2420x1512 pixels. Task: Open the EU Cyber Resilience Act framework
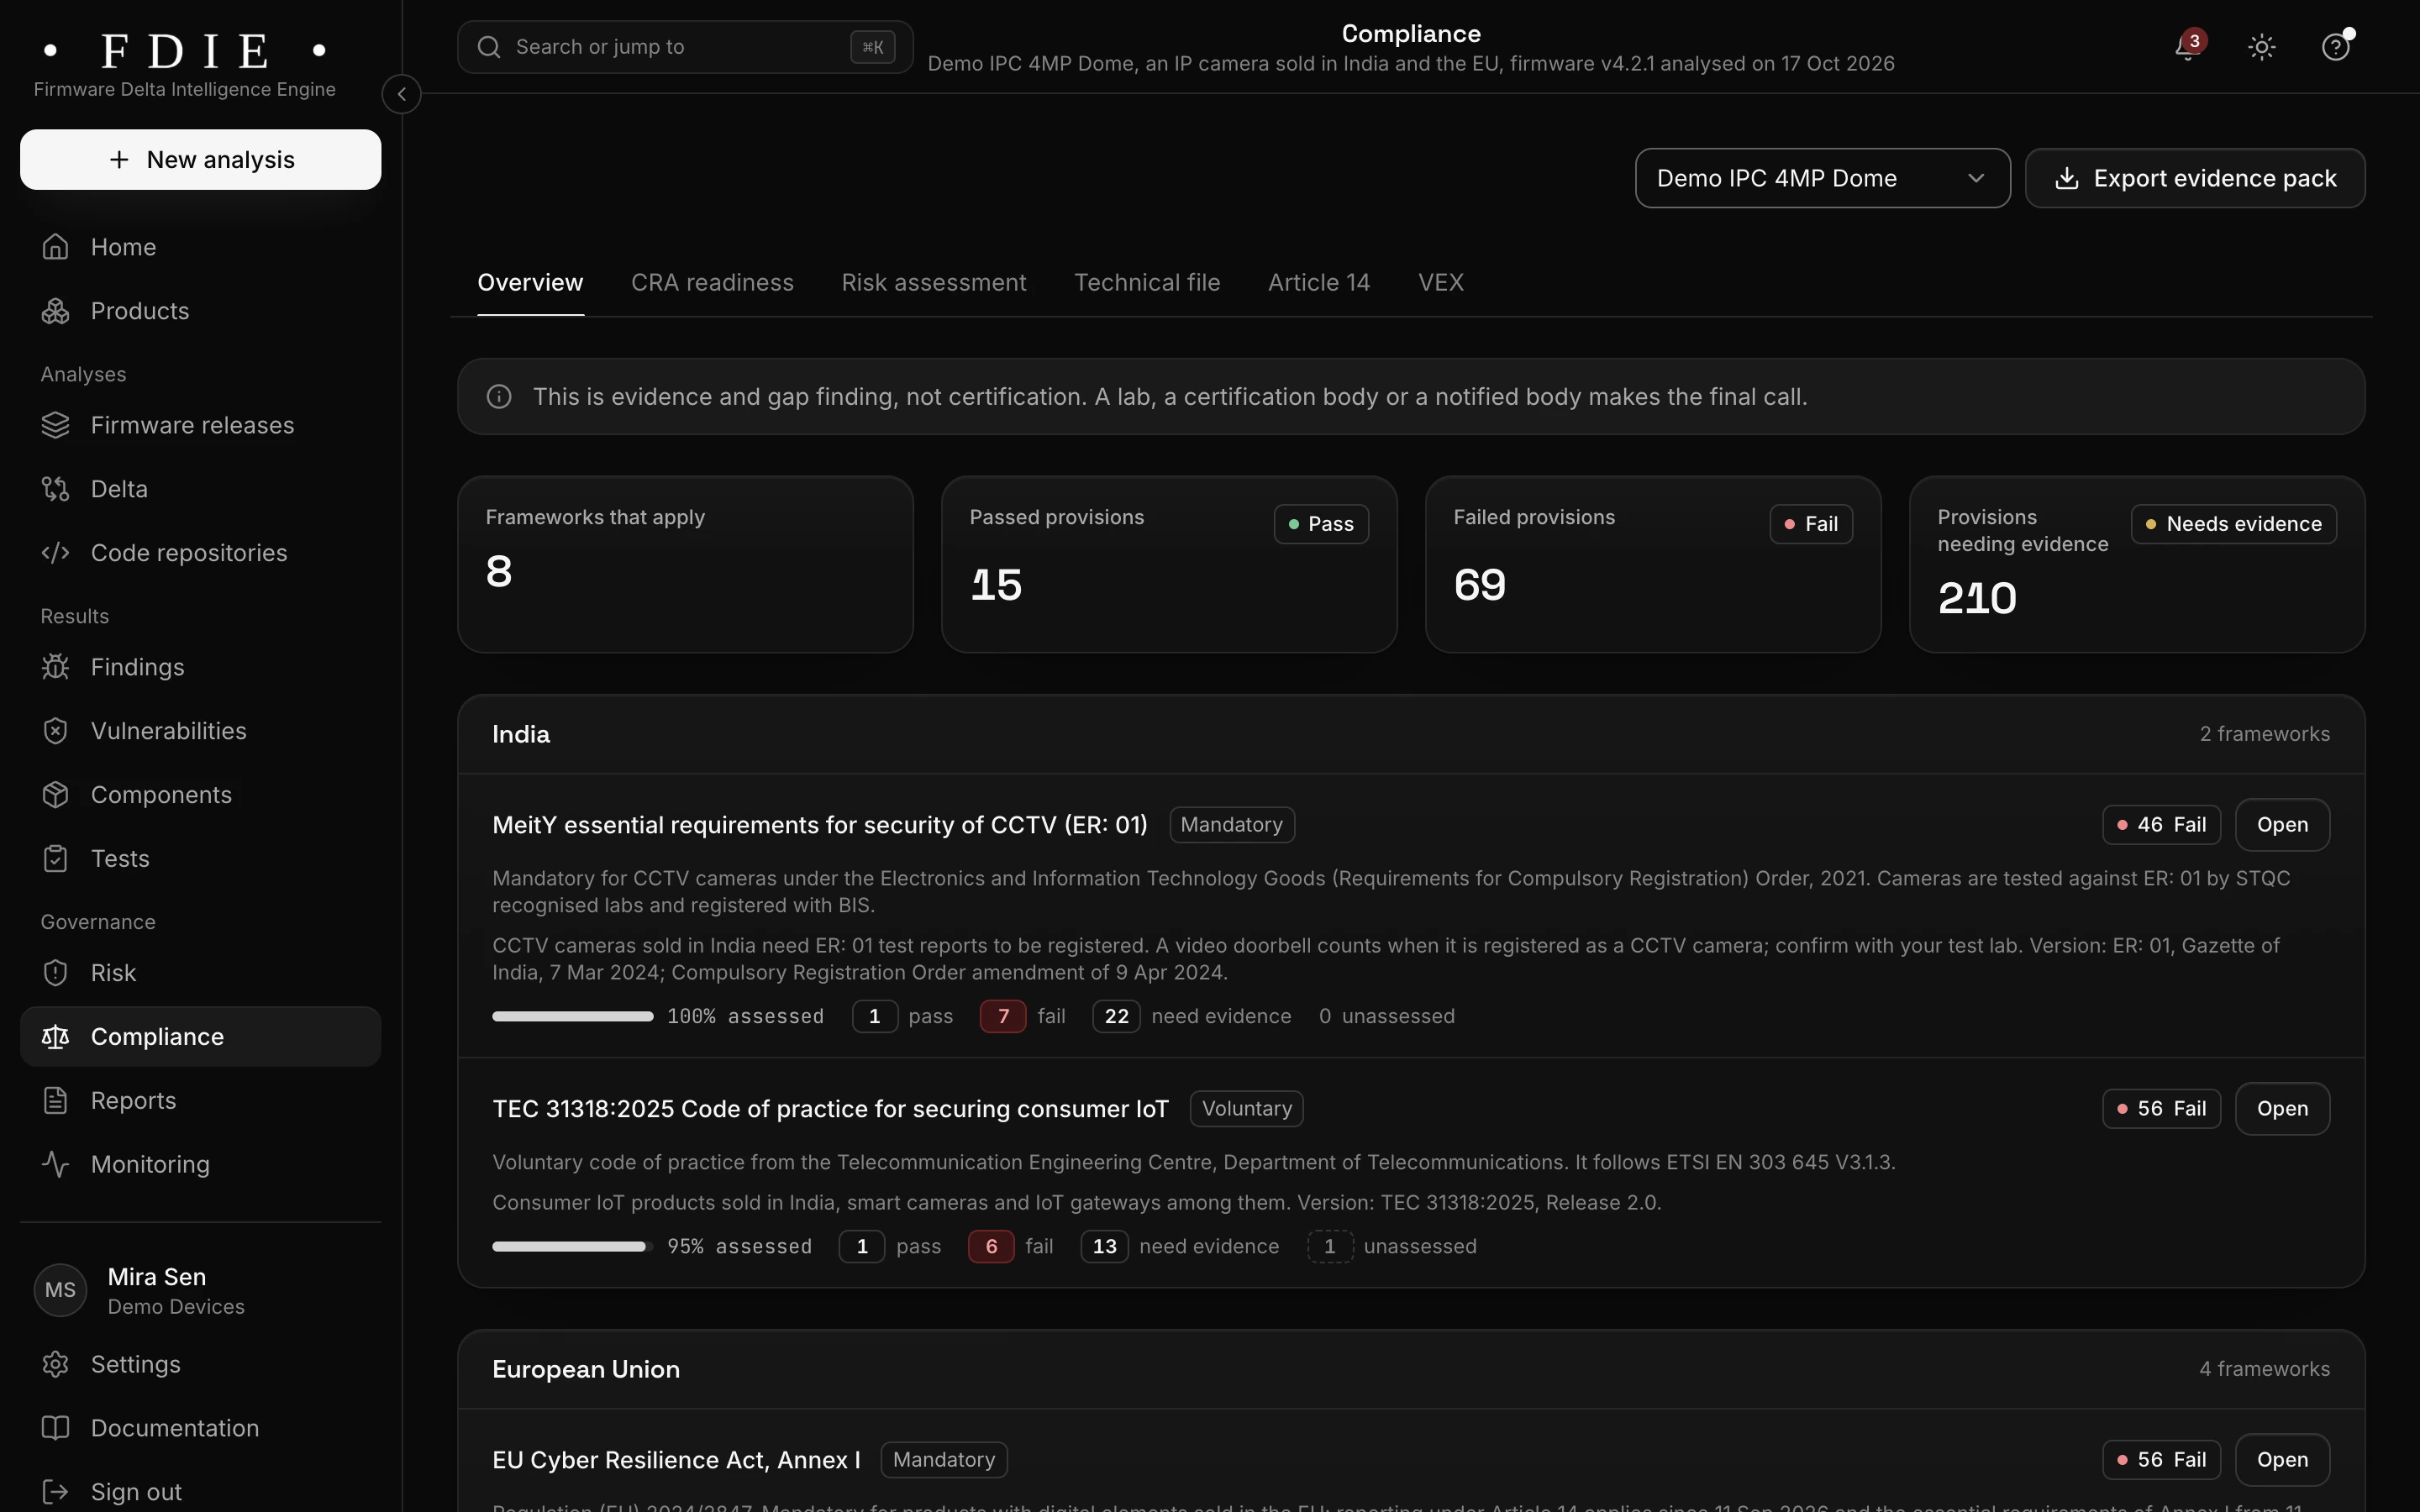[2282, 1460]
